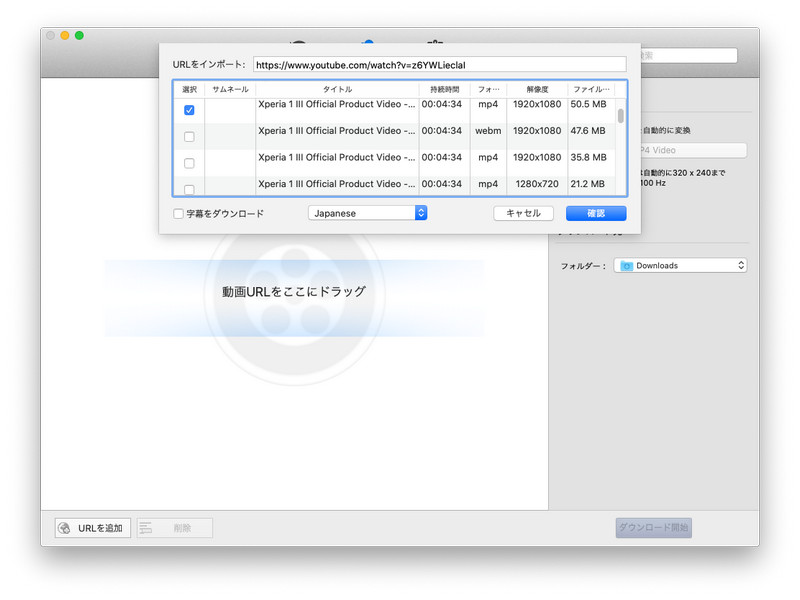This screenshot has height=600, width=800.
Task: Sort by the 解像度 column header
Action: [537, 89]
